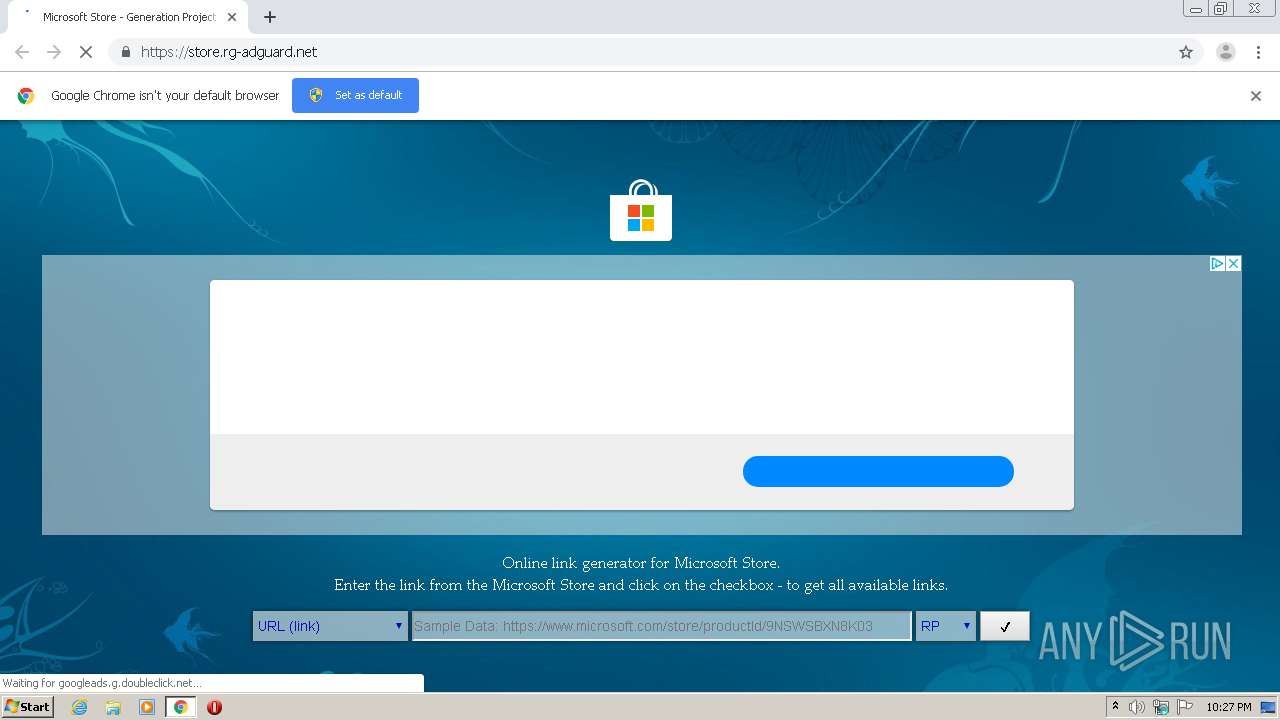Click the browser back arrow
This screenshot has width=1280, height=720.
[x=22, y=52]
